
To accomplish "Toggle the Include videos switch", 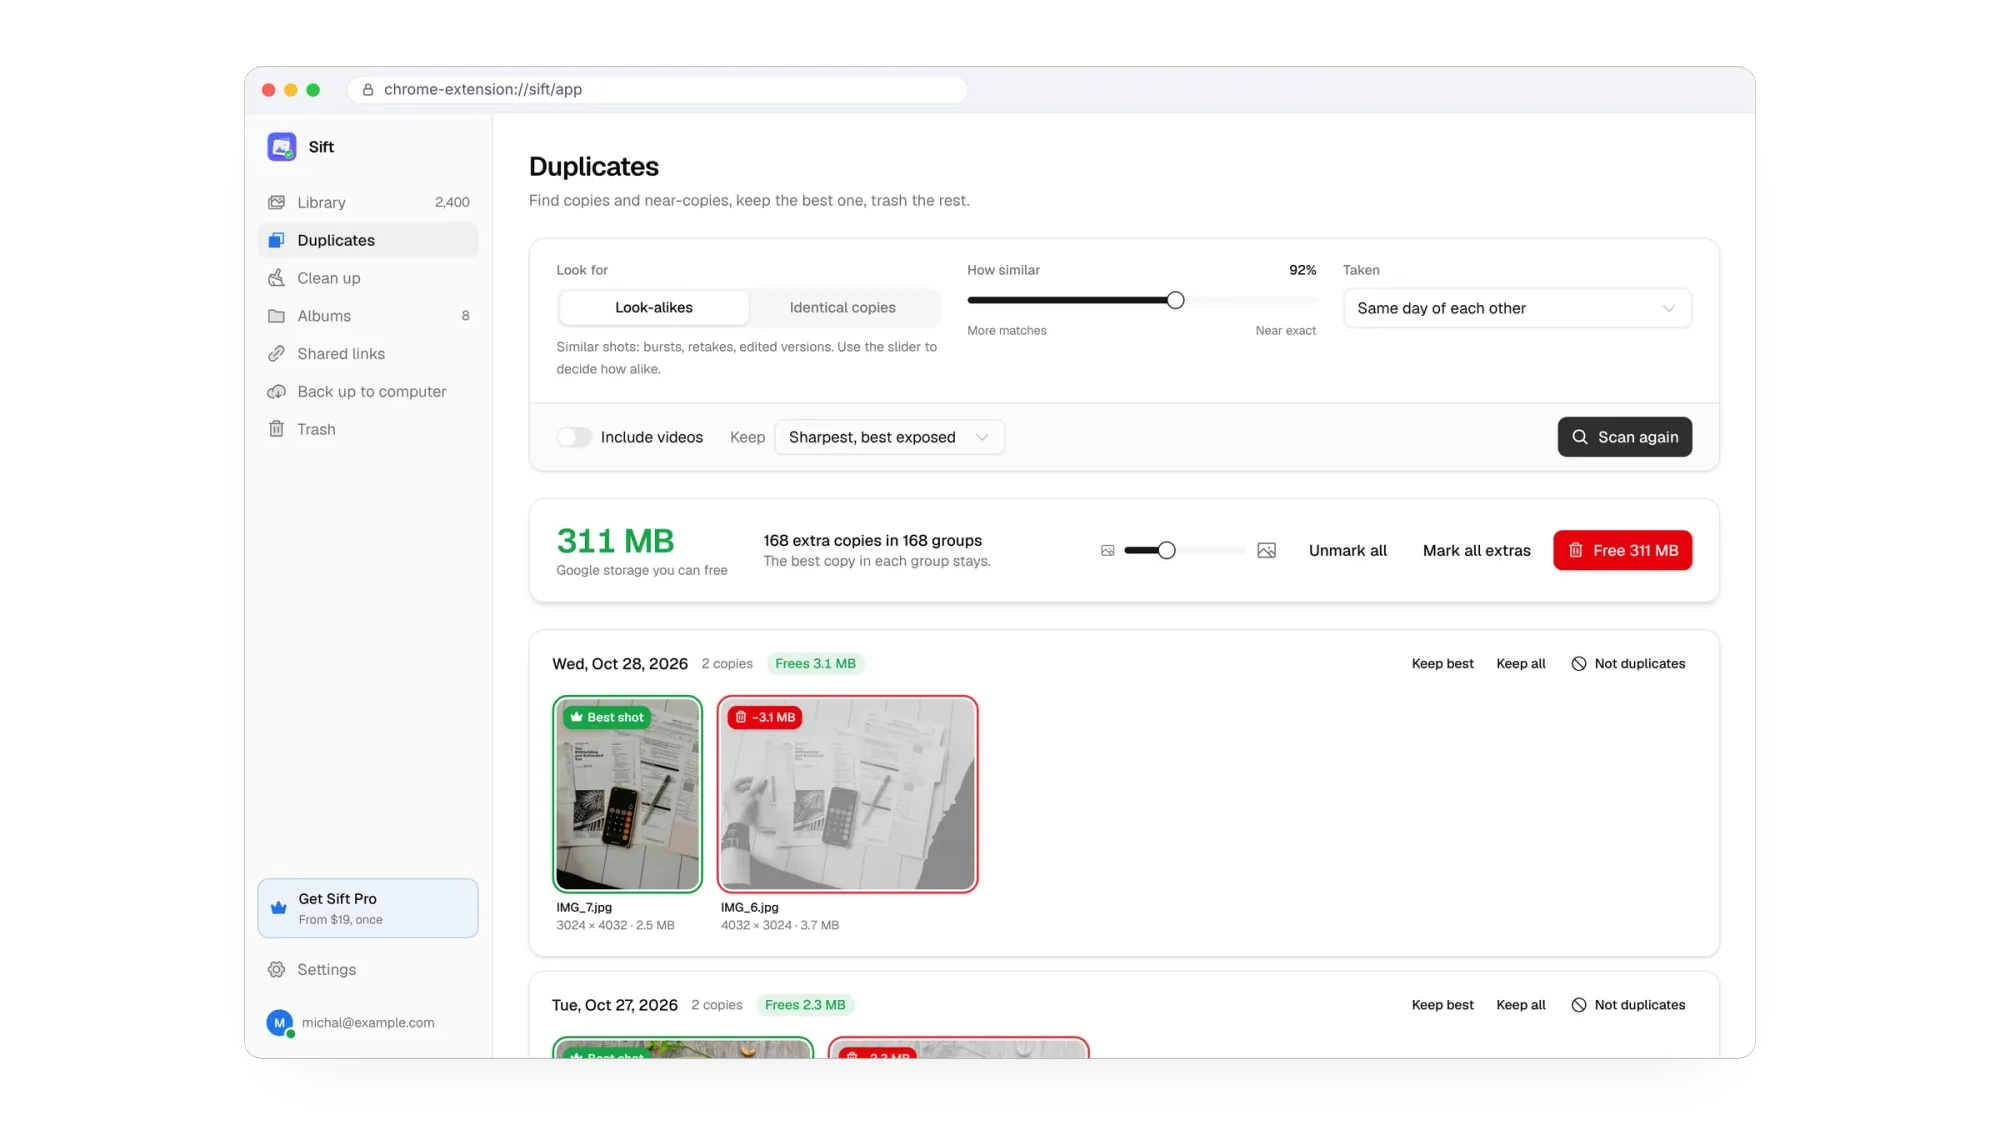I will coord(574,438).
